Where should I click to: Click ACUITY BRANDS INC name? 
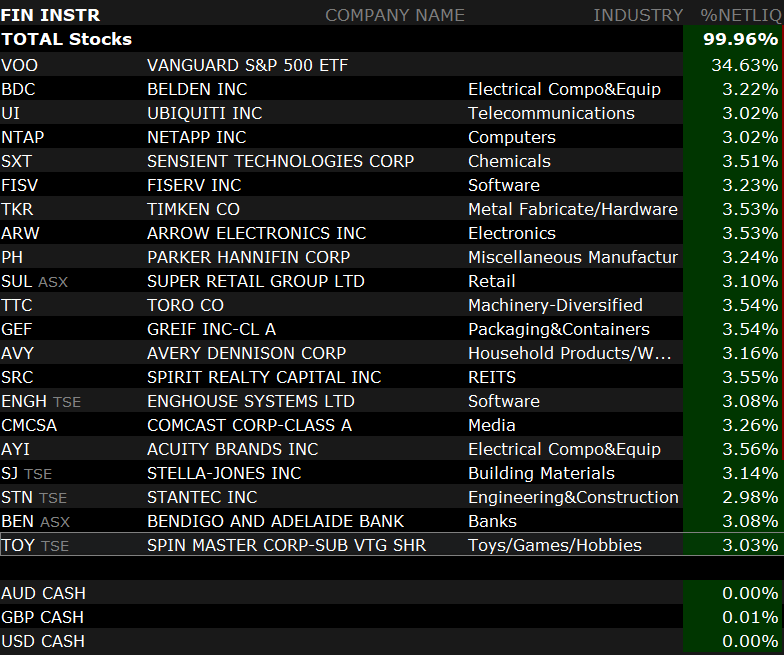[x=232, y=449]
